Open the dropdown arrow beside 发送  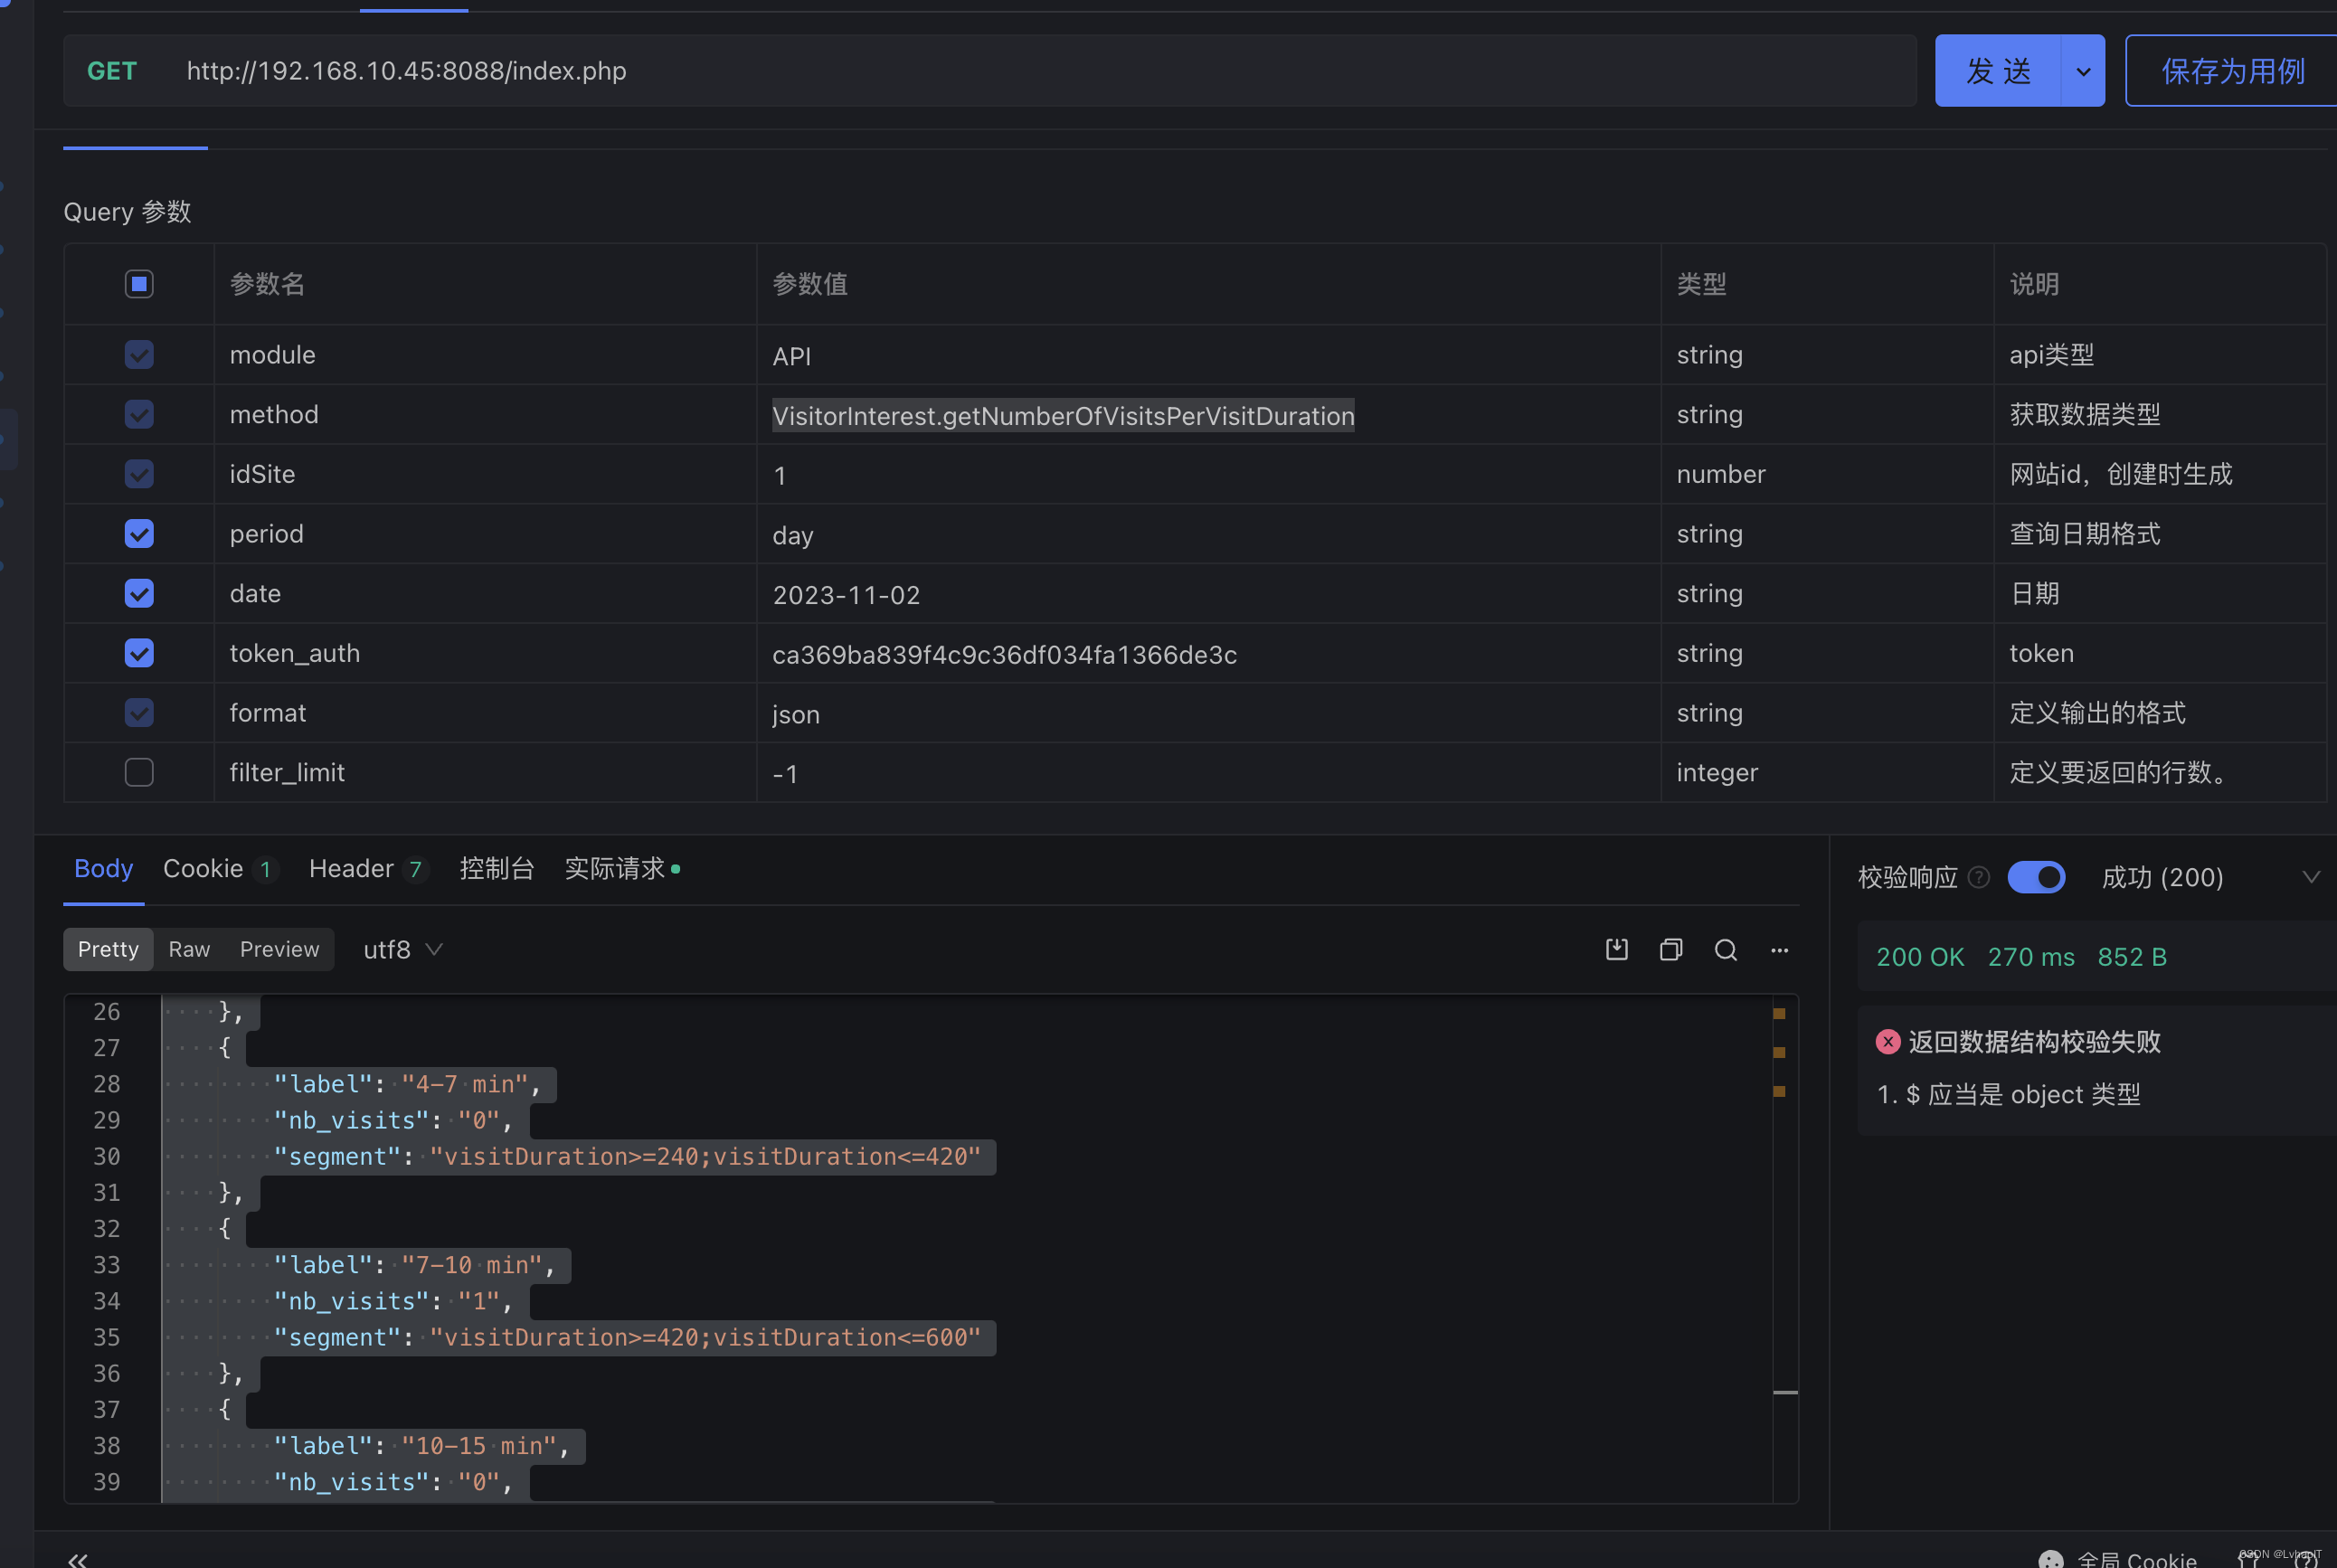(2083, 71)
